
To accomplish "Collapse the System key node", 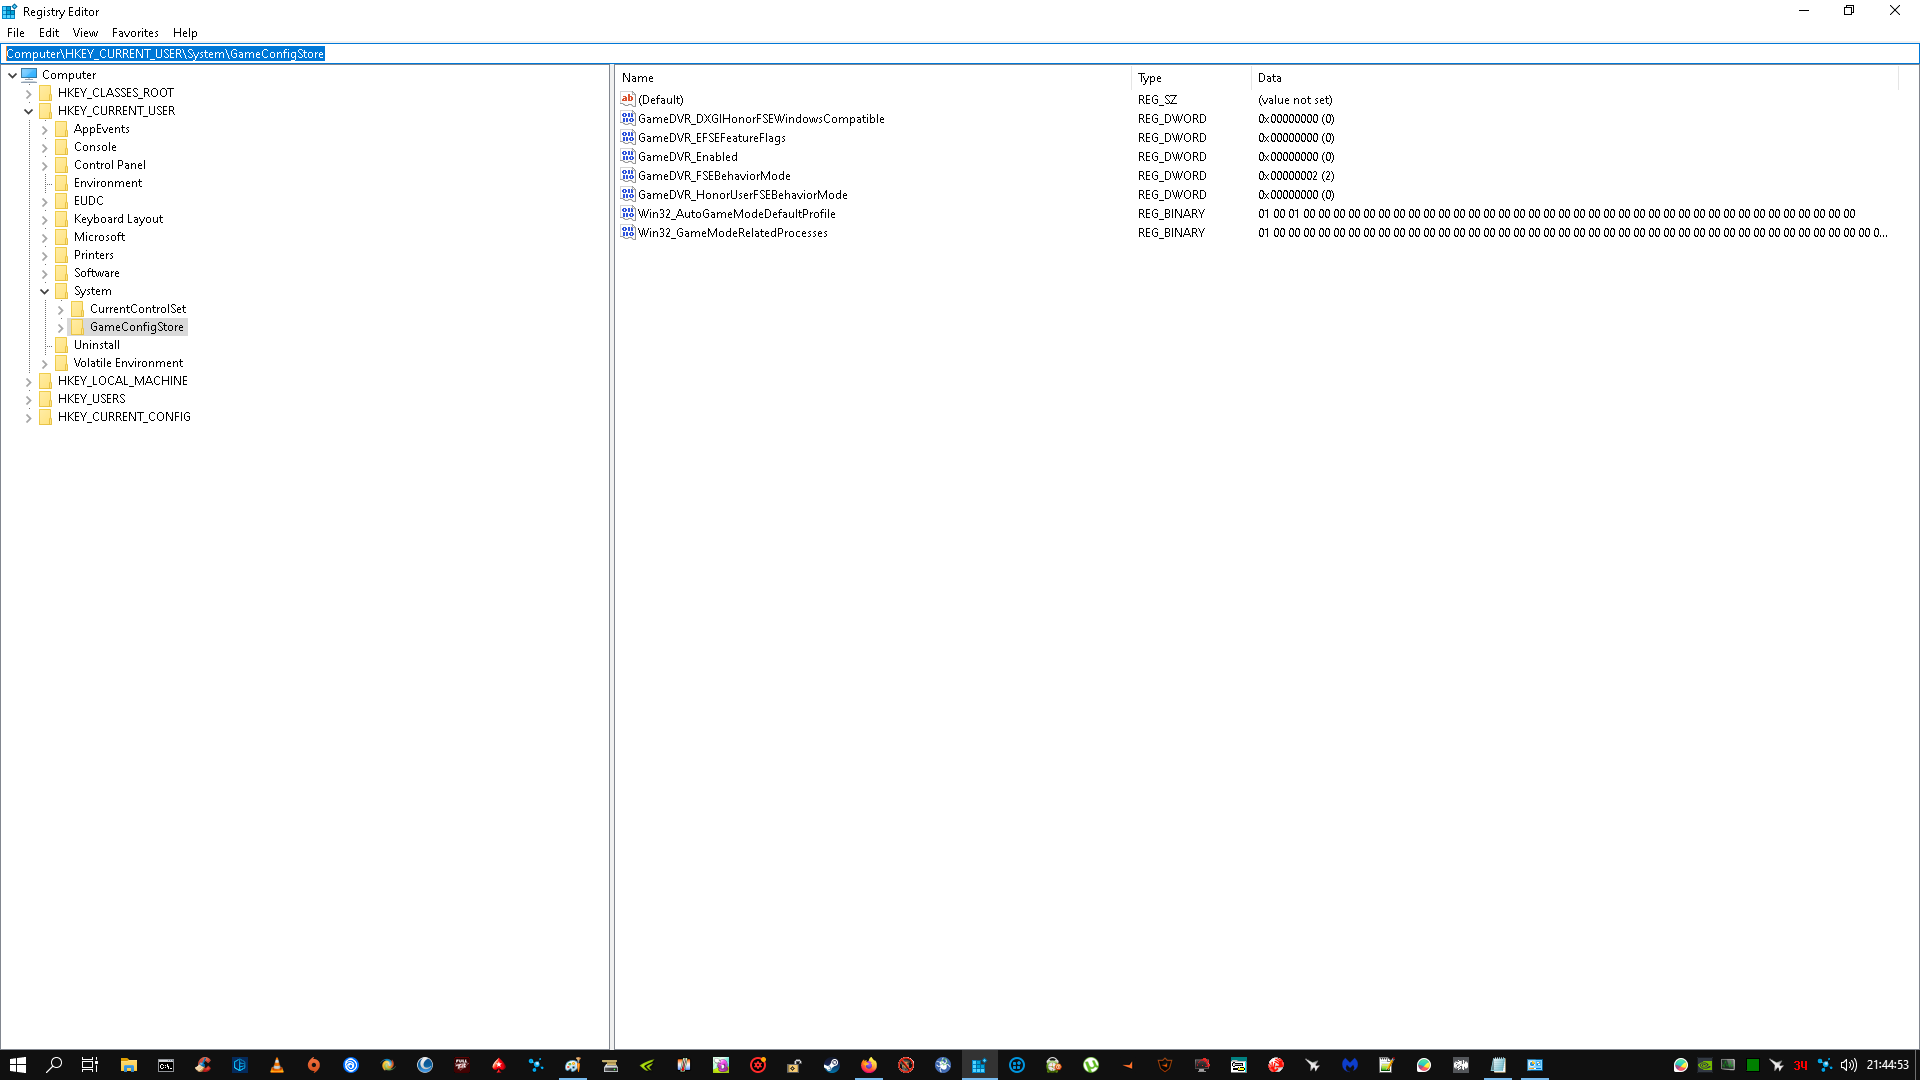I will tap(44, 291).
